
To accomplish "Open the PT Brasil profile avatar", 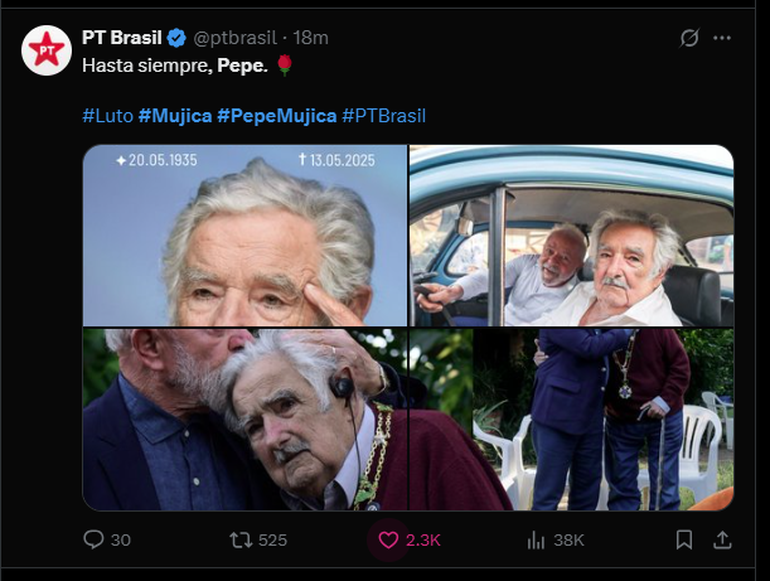I will click(46, 50).
